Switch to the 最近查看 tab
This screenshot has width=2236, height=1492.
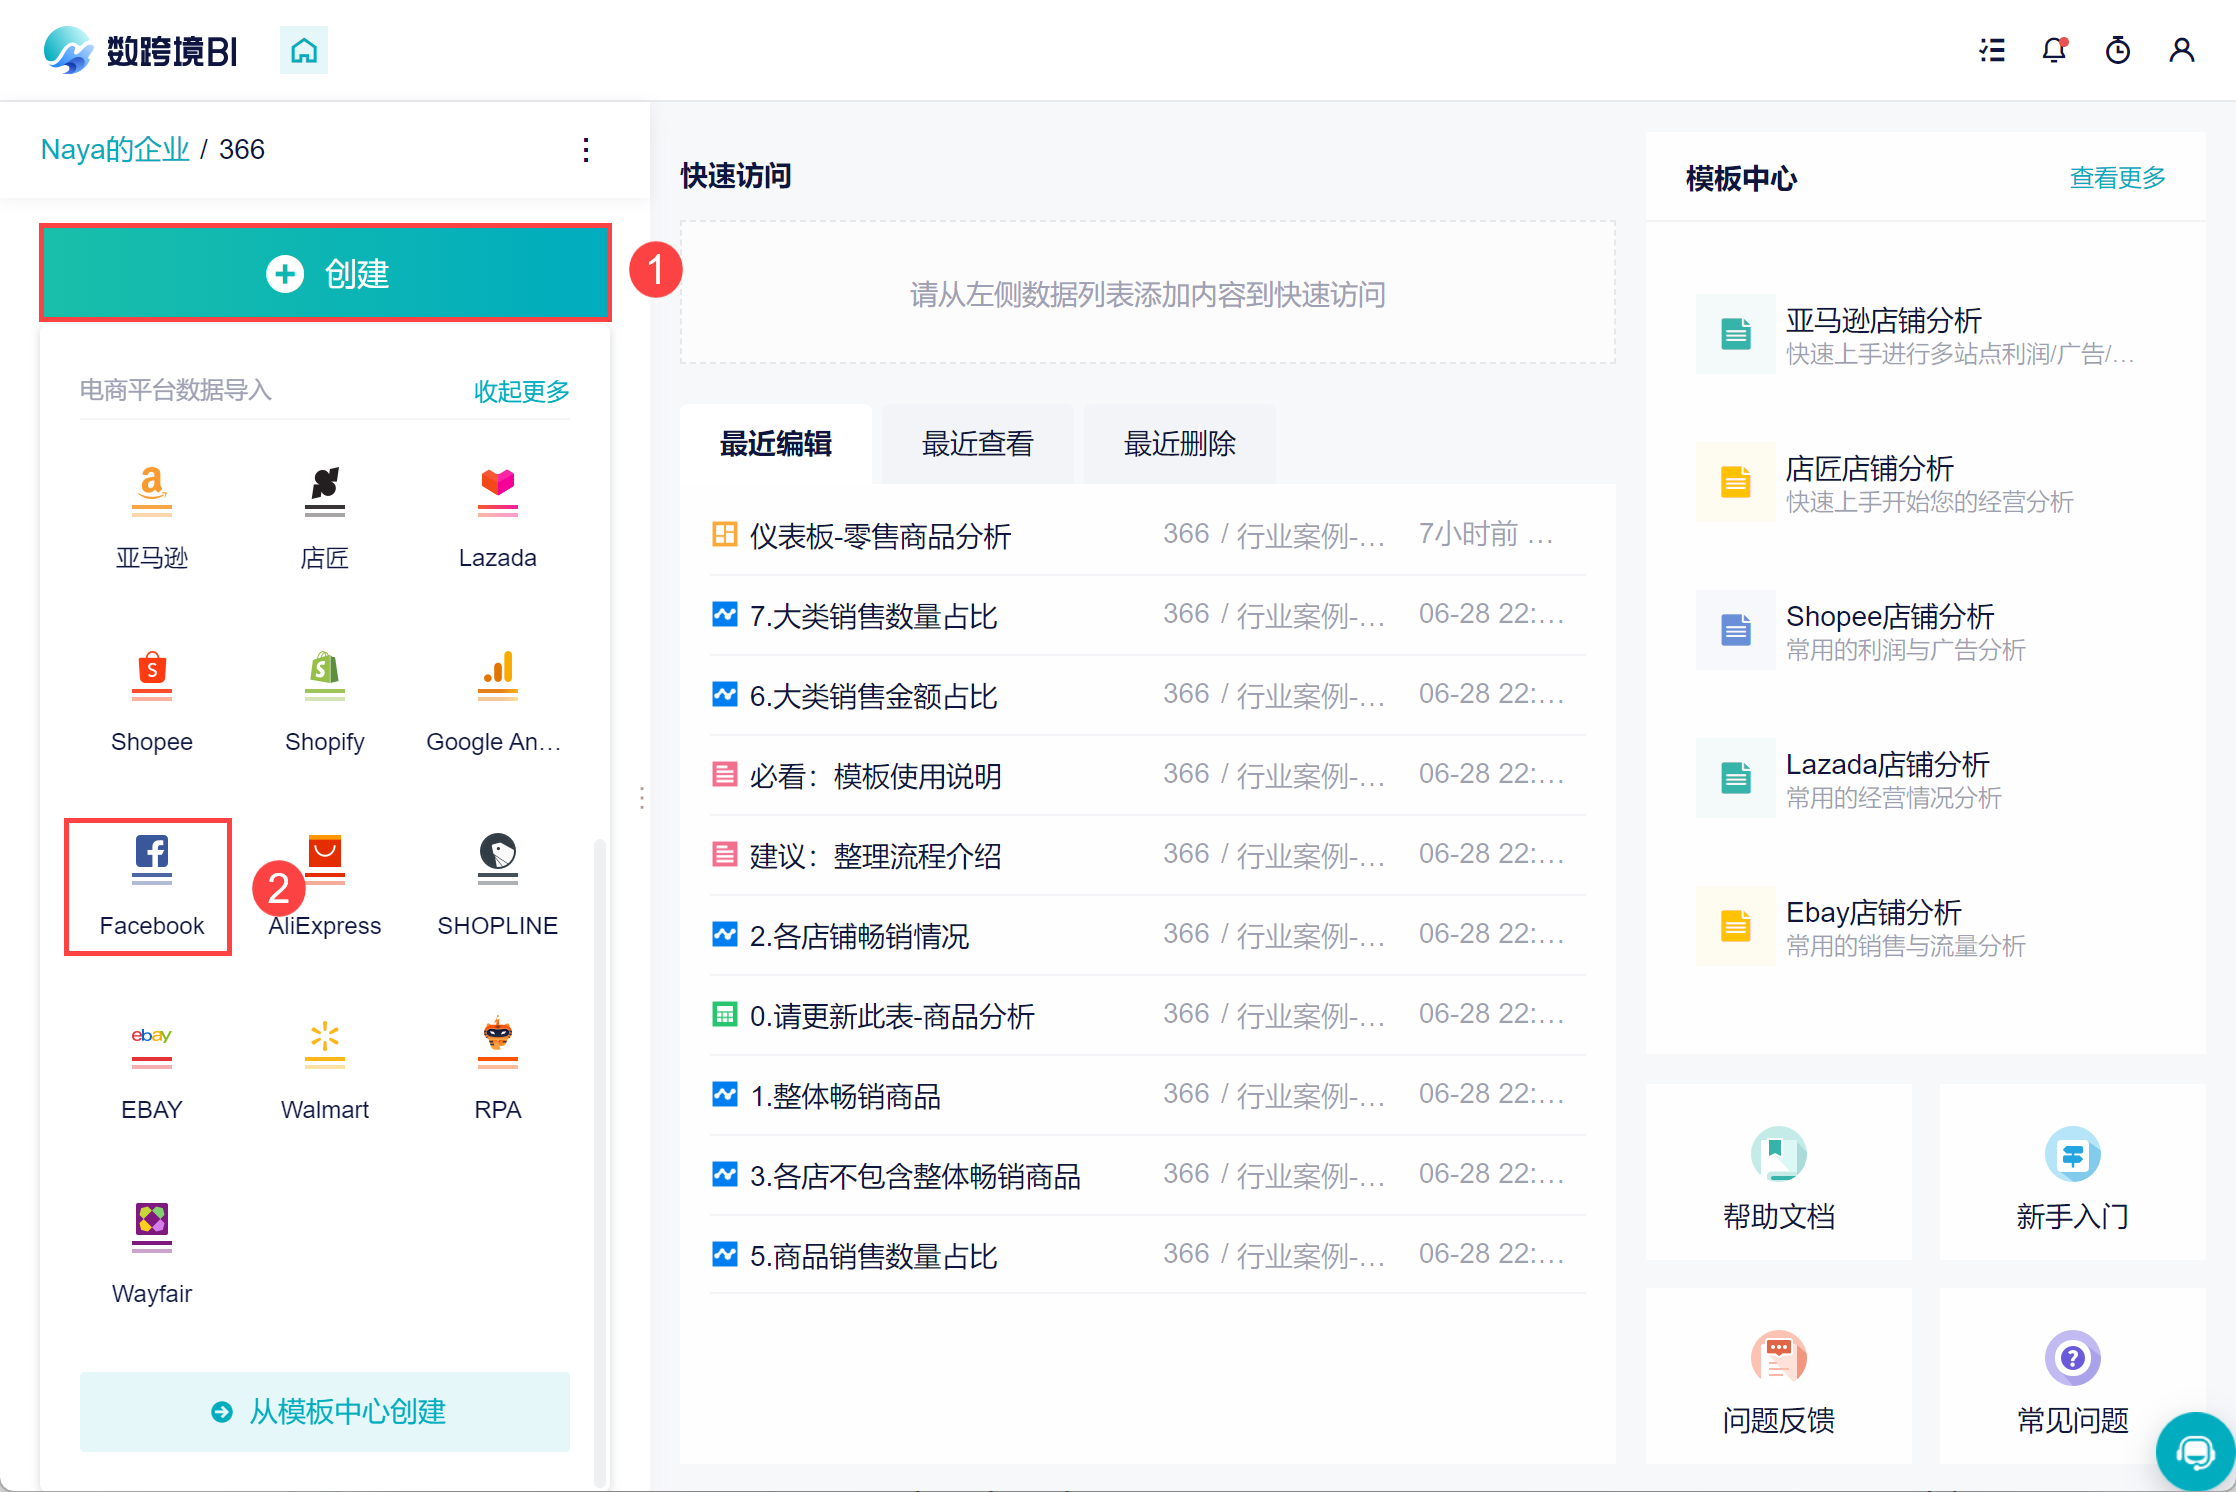977,444
